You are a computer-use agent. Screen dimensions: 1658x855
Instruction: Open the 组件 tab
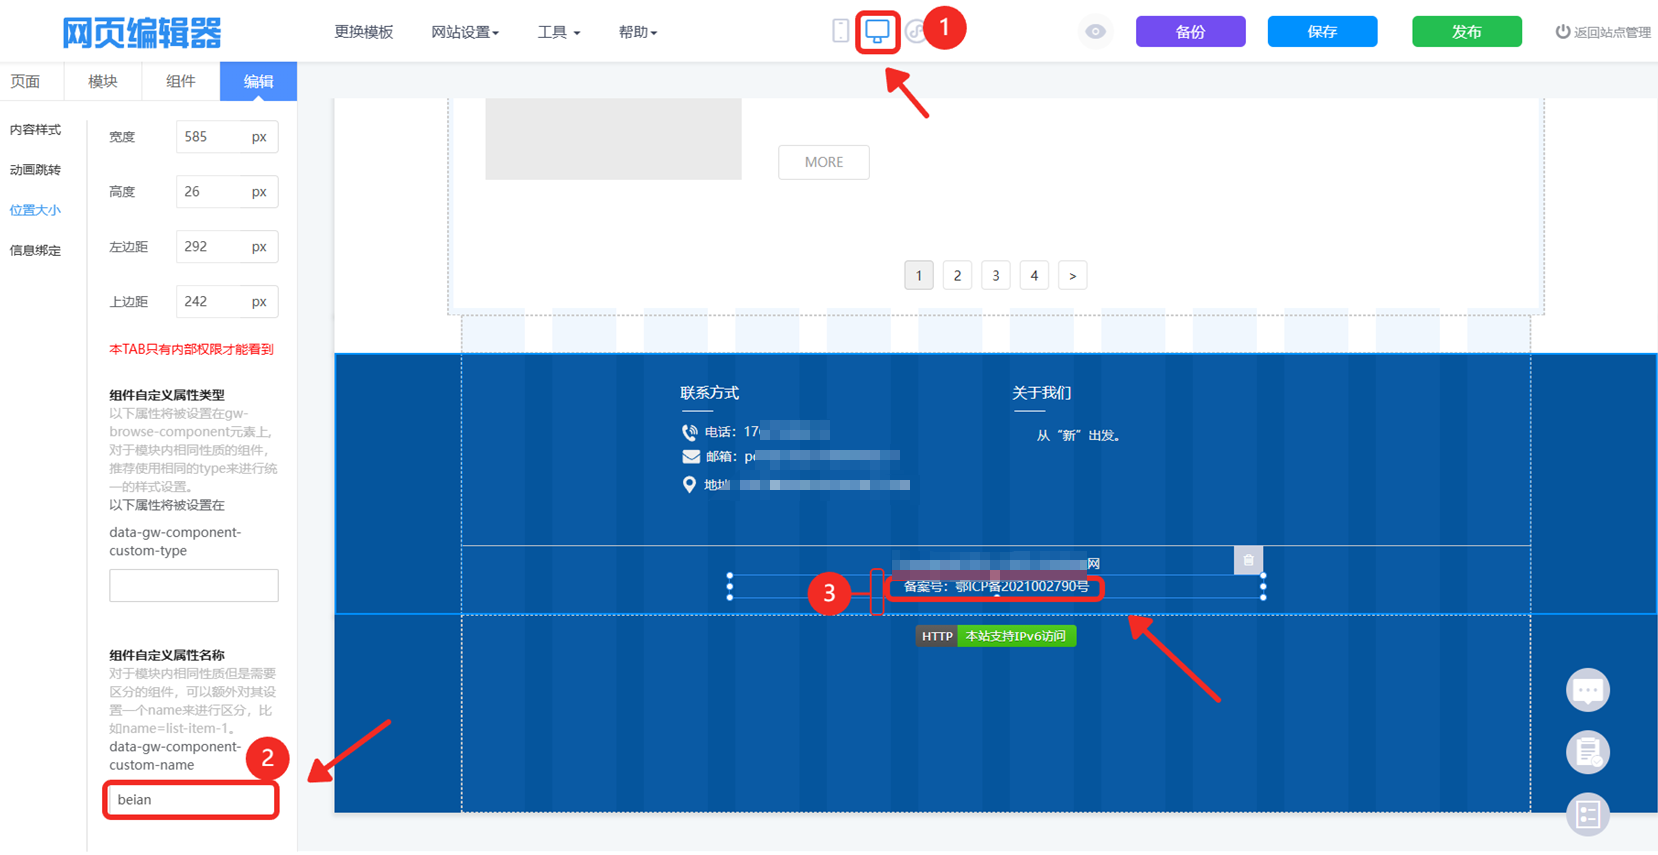point(181,81)
